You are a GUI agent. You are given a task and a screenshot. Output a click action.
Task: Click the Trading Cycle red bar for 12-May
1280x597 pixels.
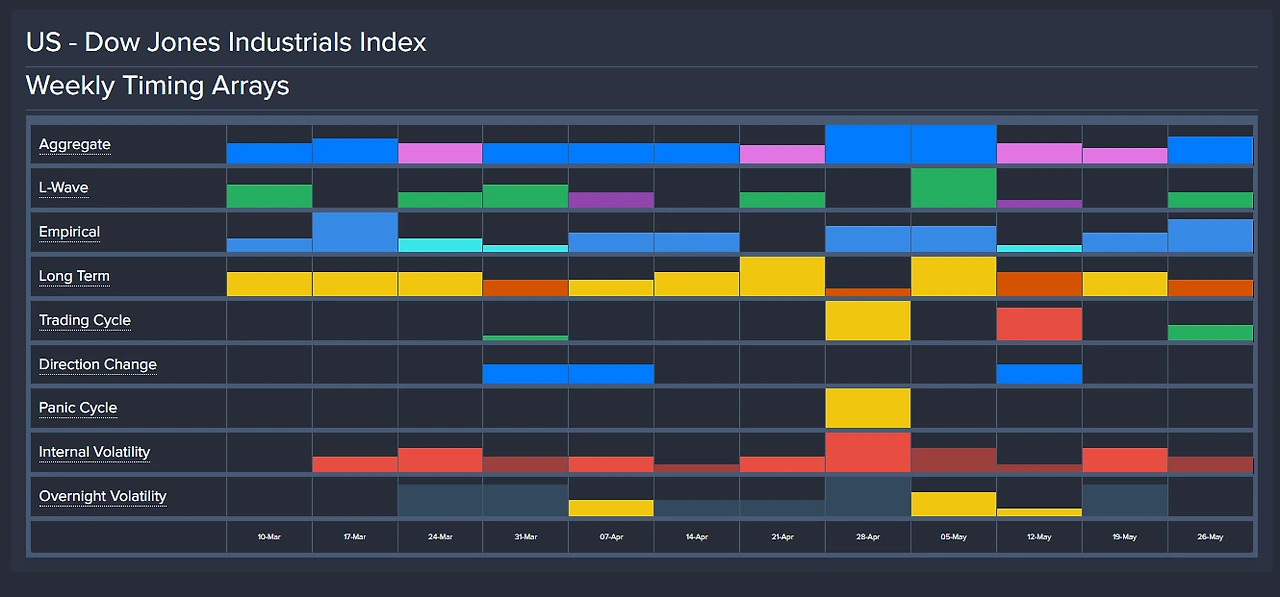1039,324
